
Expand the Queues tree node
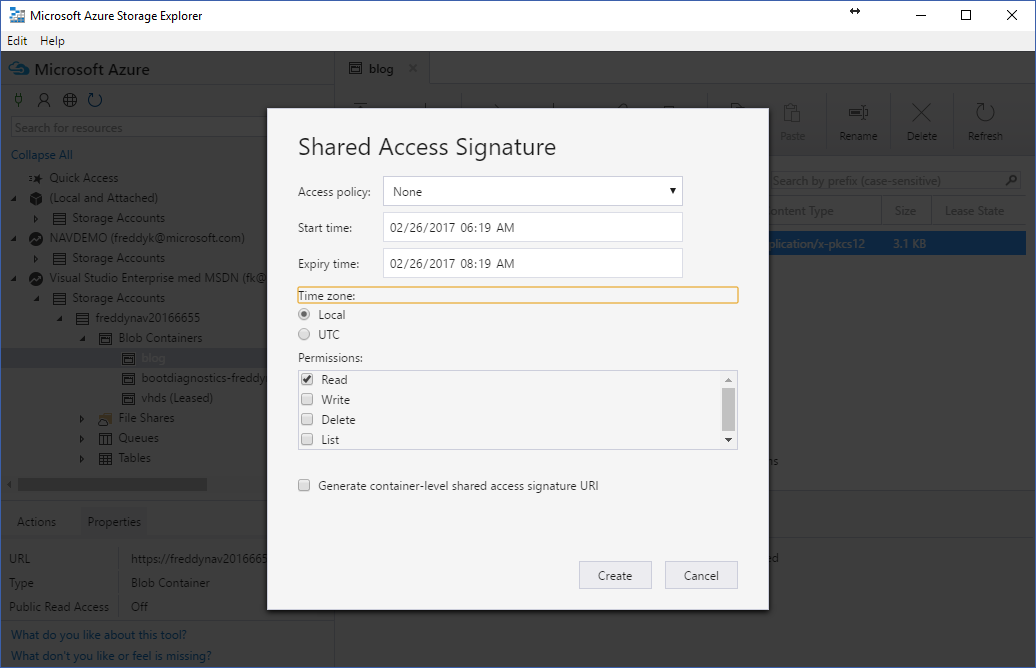tap(82, 438)
